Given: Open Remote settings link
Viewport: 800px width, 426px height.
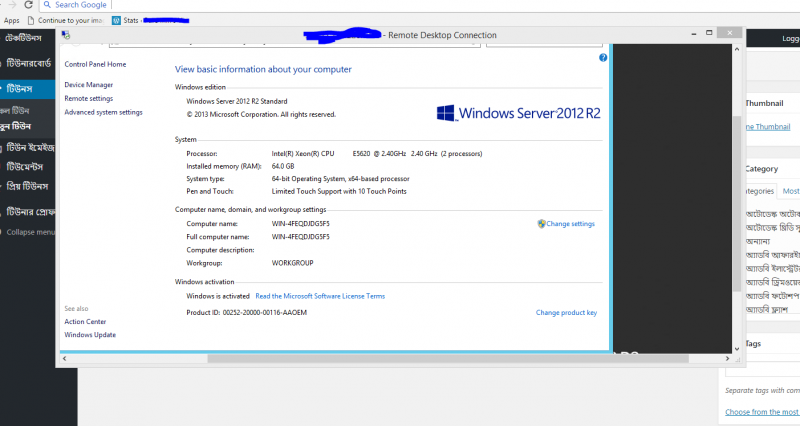Looking at the screenshot, I should [89, 98].
